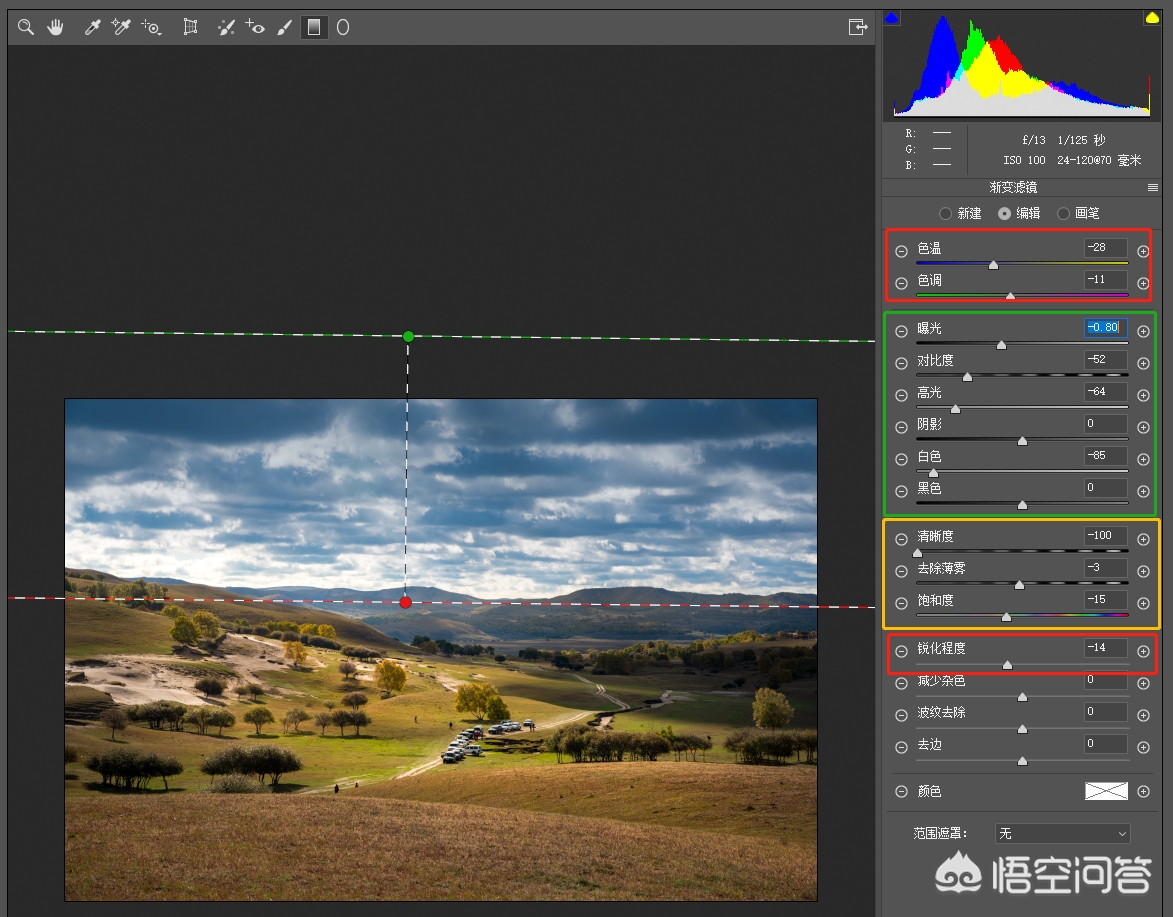Screen dimensions: 1173x917
Task: Select the Red Eye Removal tool
Action: (x=255, y=28)
